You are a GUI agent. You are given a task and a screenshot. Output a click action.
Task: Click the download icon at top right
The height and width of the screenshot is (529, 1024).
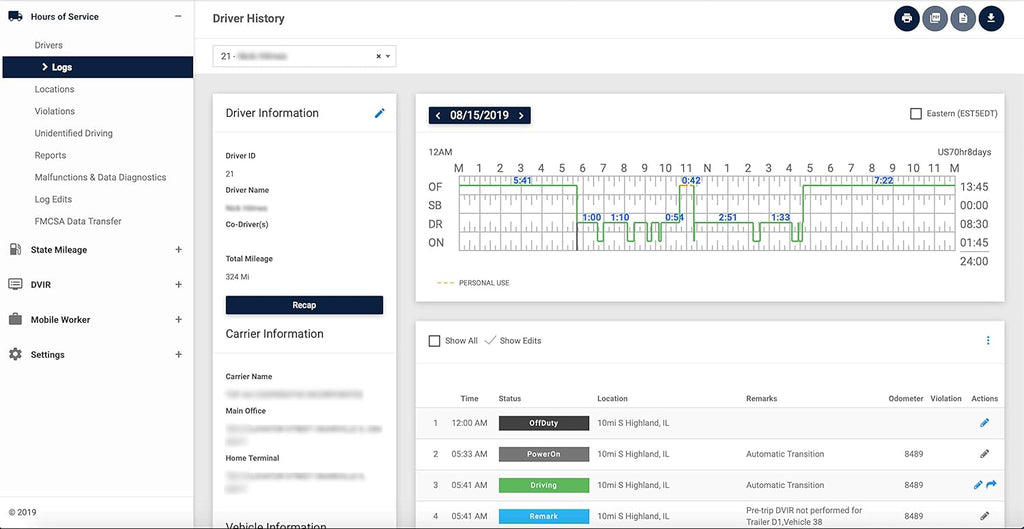point(991,18)
